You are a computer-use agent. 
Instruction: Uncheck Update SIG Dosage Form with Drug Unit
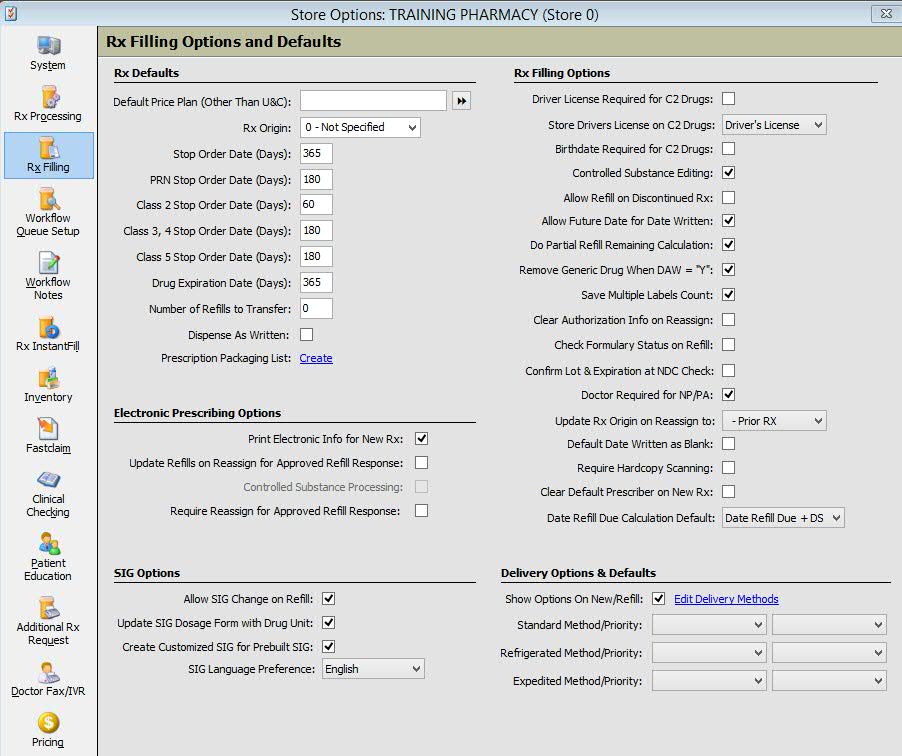(x=328, y=623)
